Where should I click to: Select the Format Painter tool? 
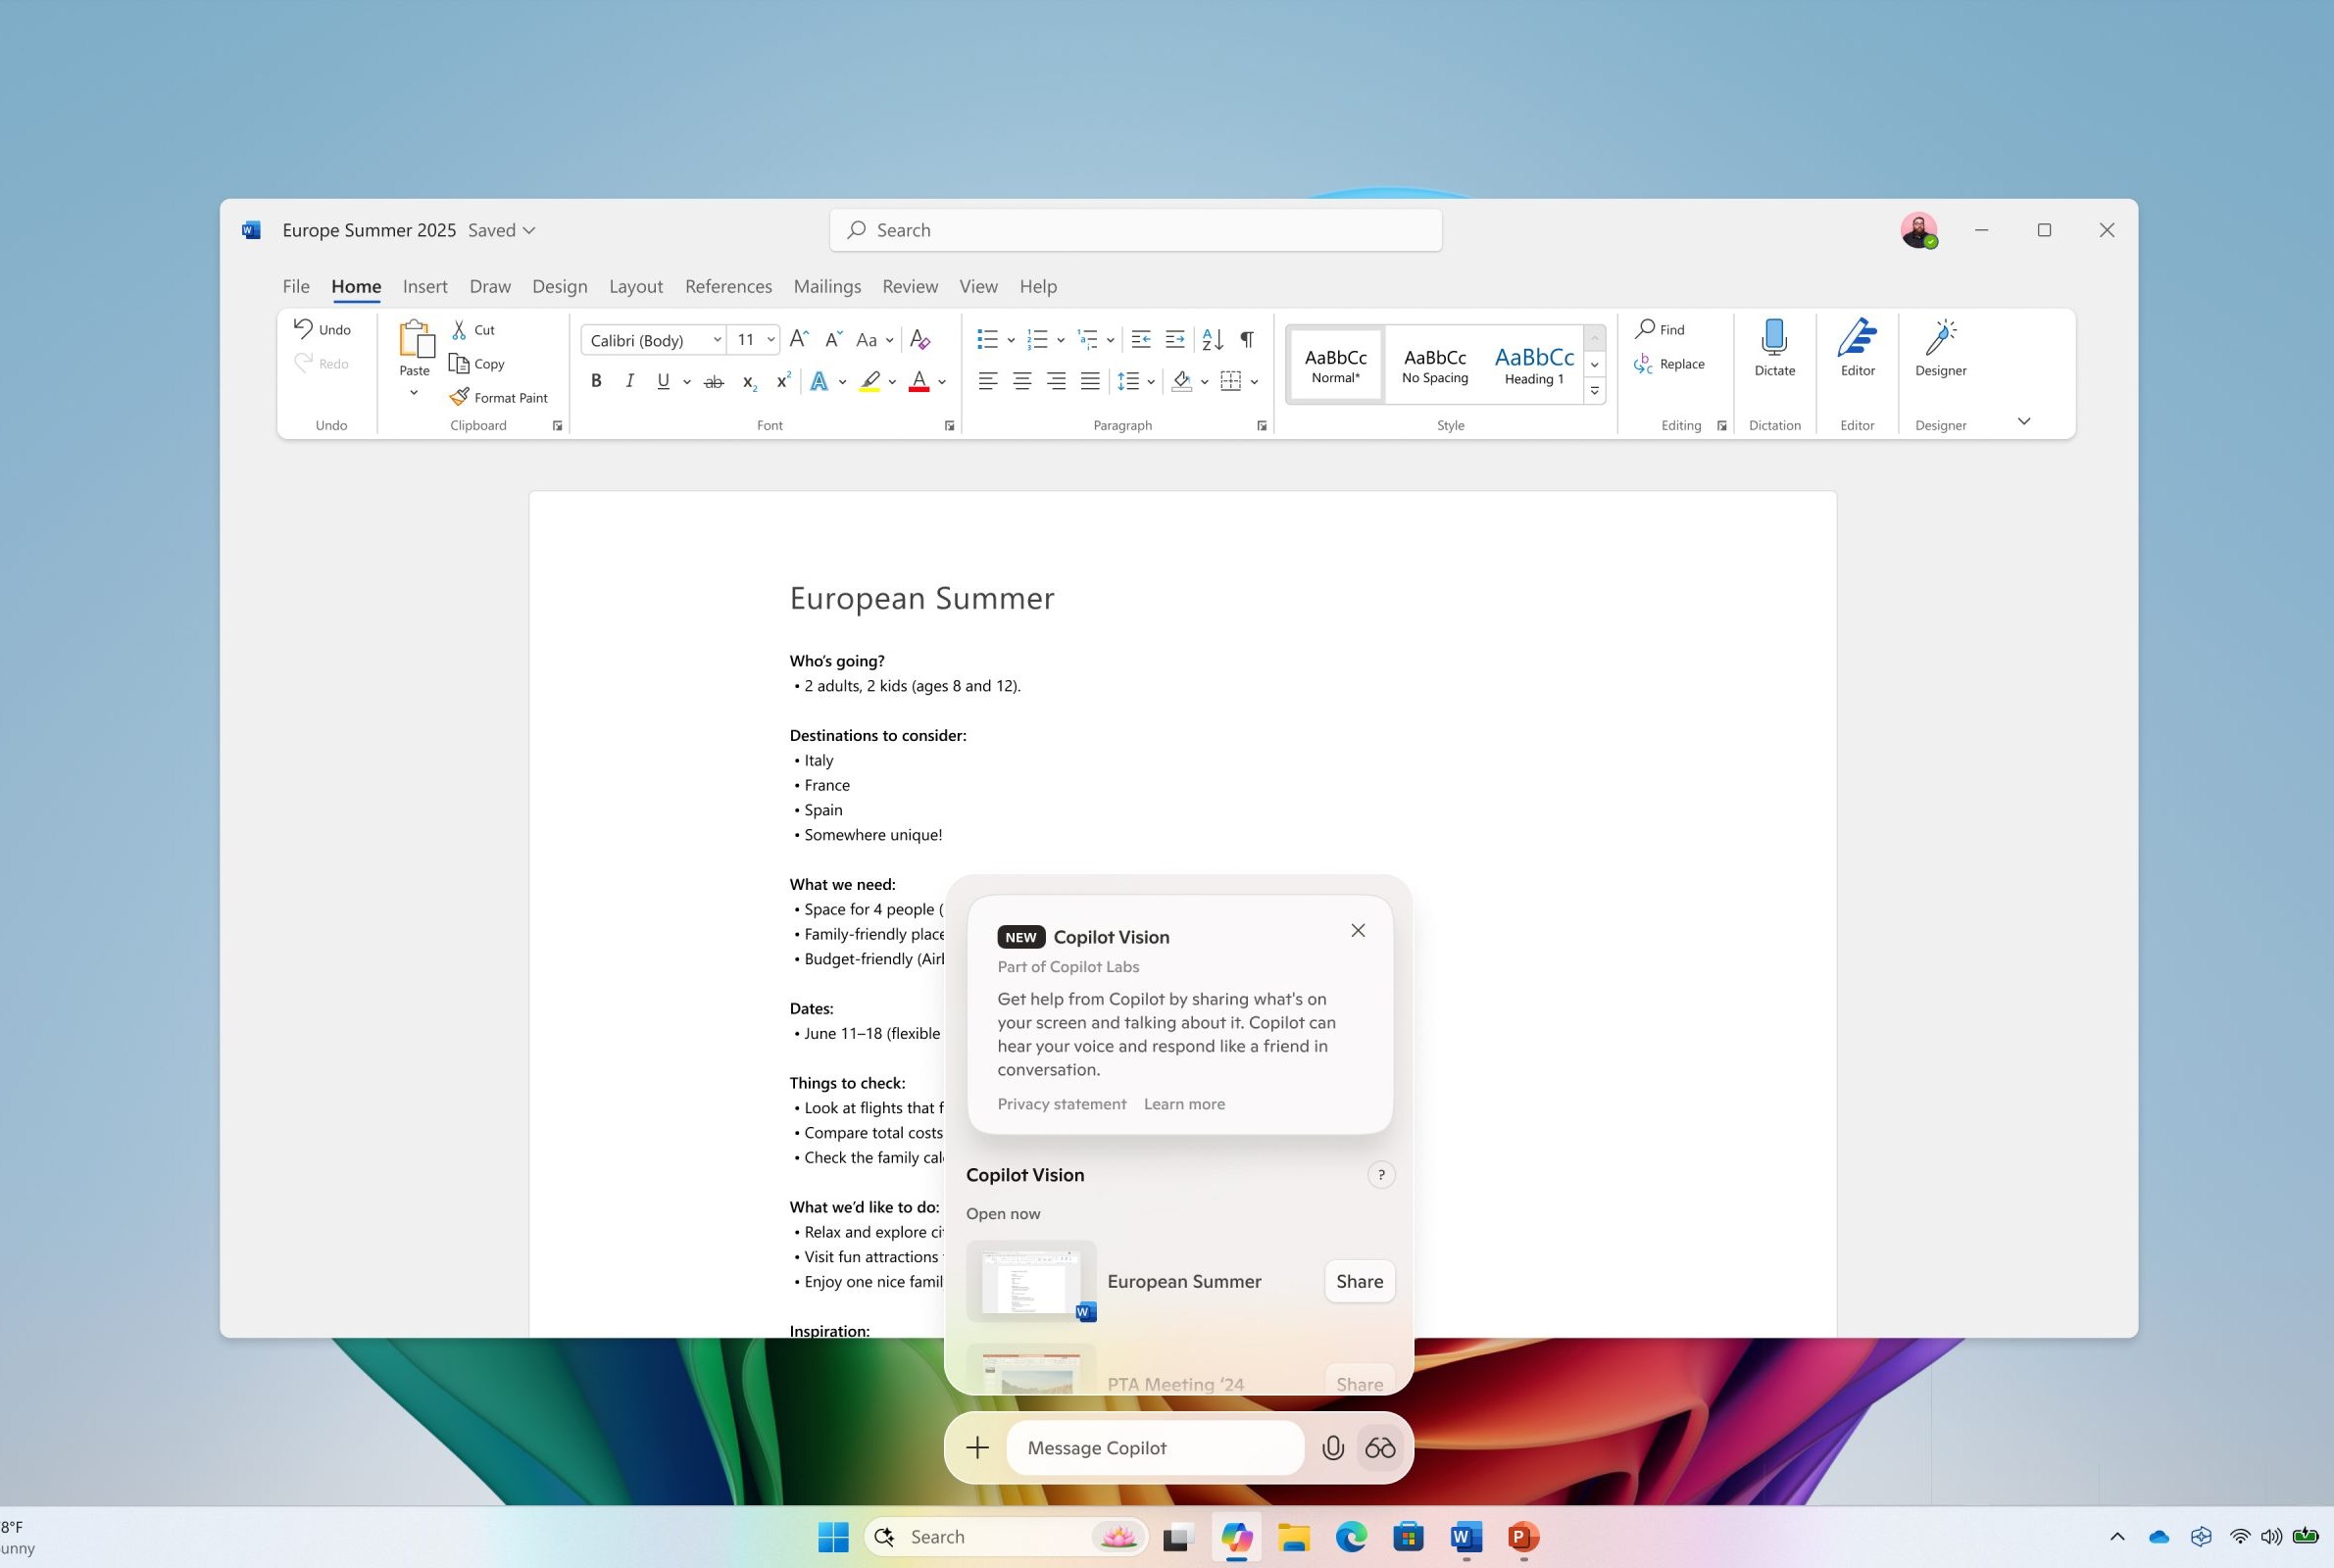pyautogui.click(x=498, y=396)
